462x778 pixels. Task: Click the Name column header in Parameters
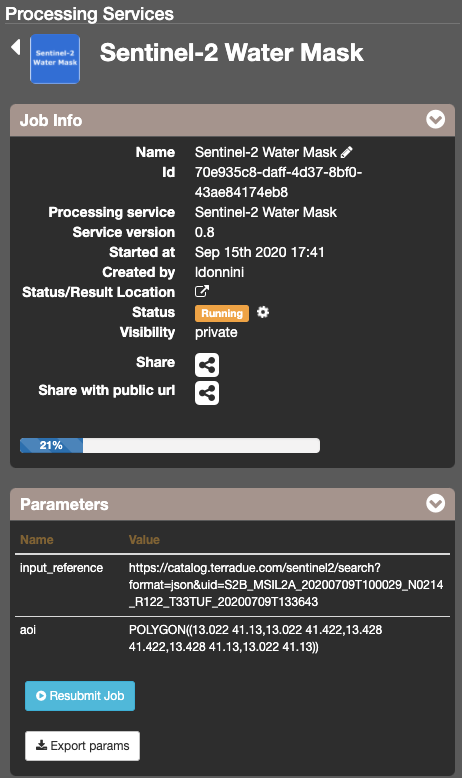click(x=37, y=539)
